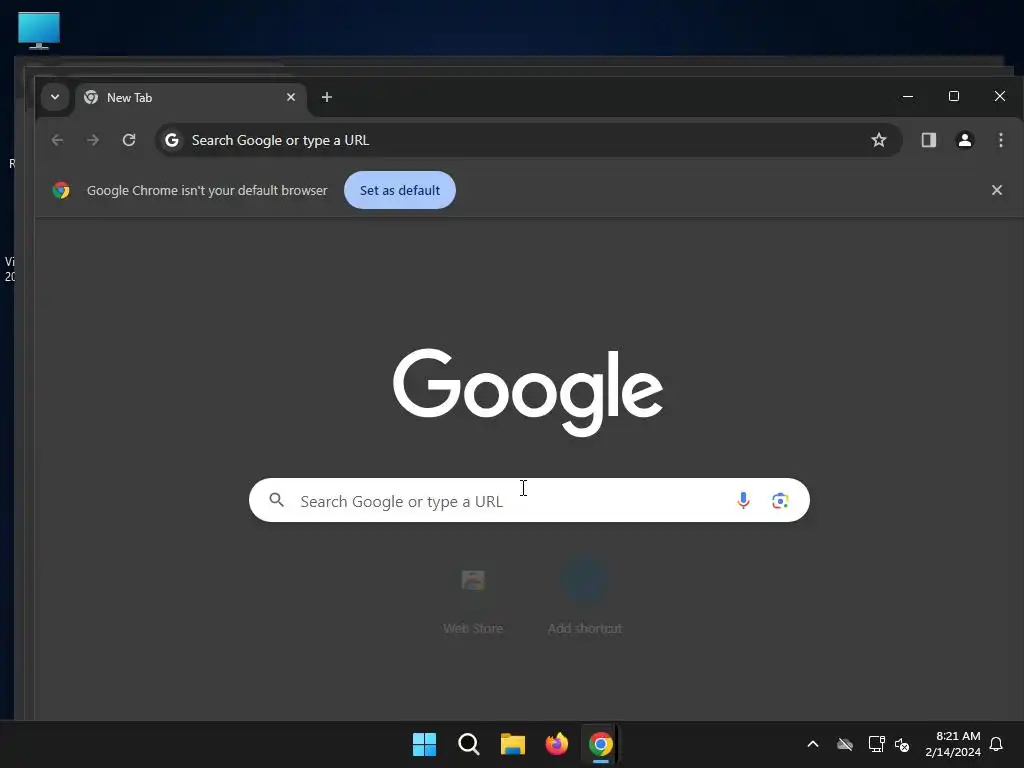Click the infobar text about default browser
1024x768 pixels.
207,190
